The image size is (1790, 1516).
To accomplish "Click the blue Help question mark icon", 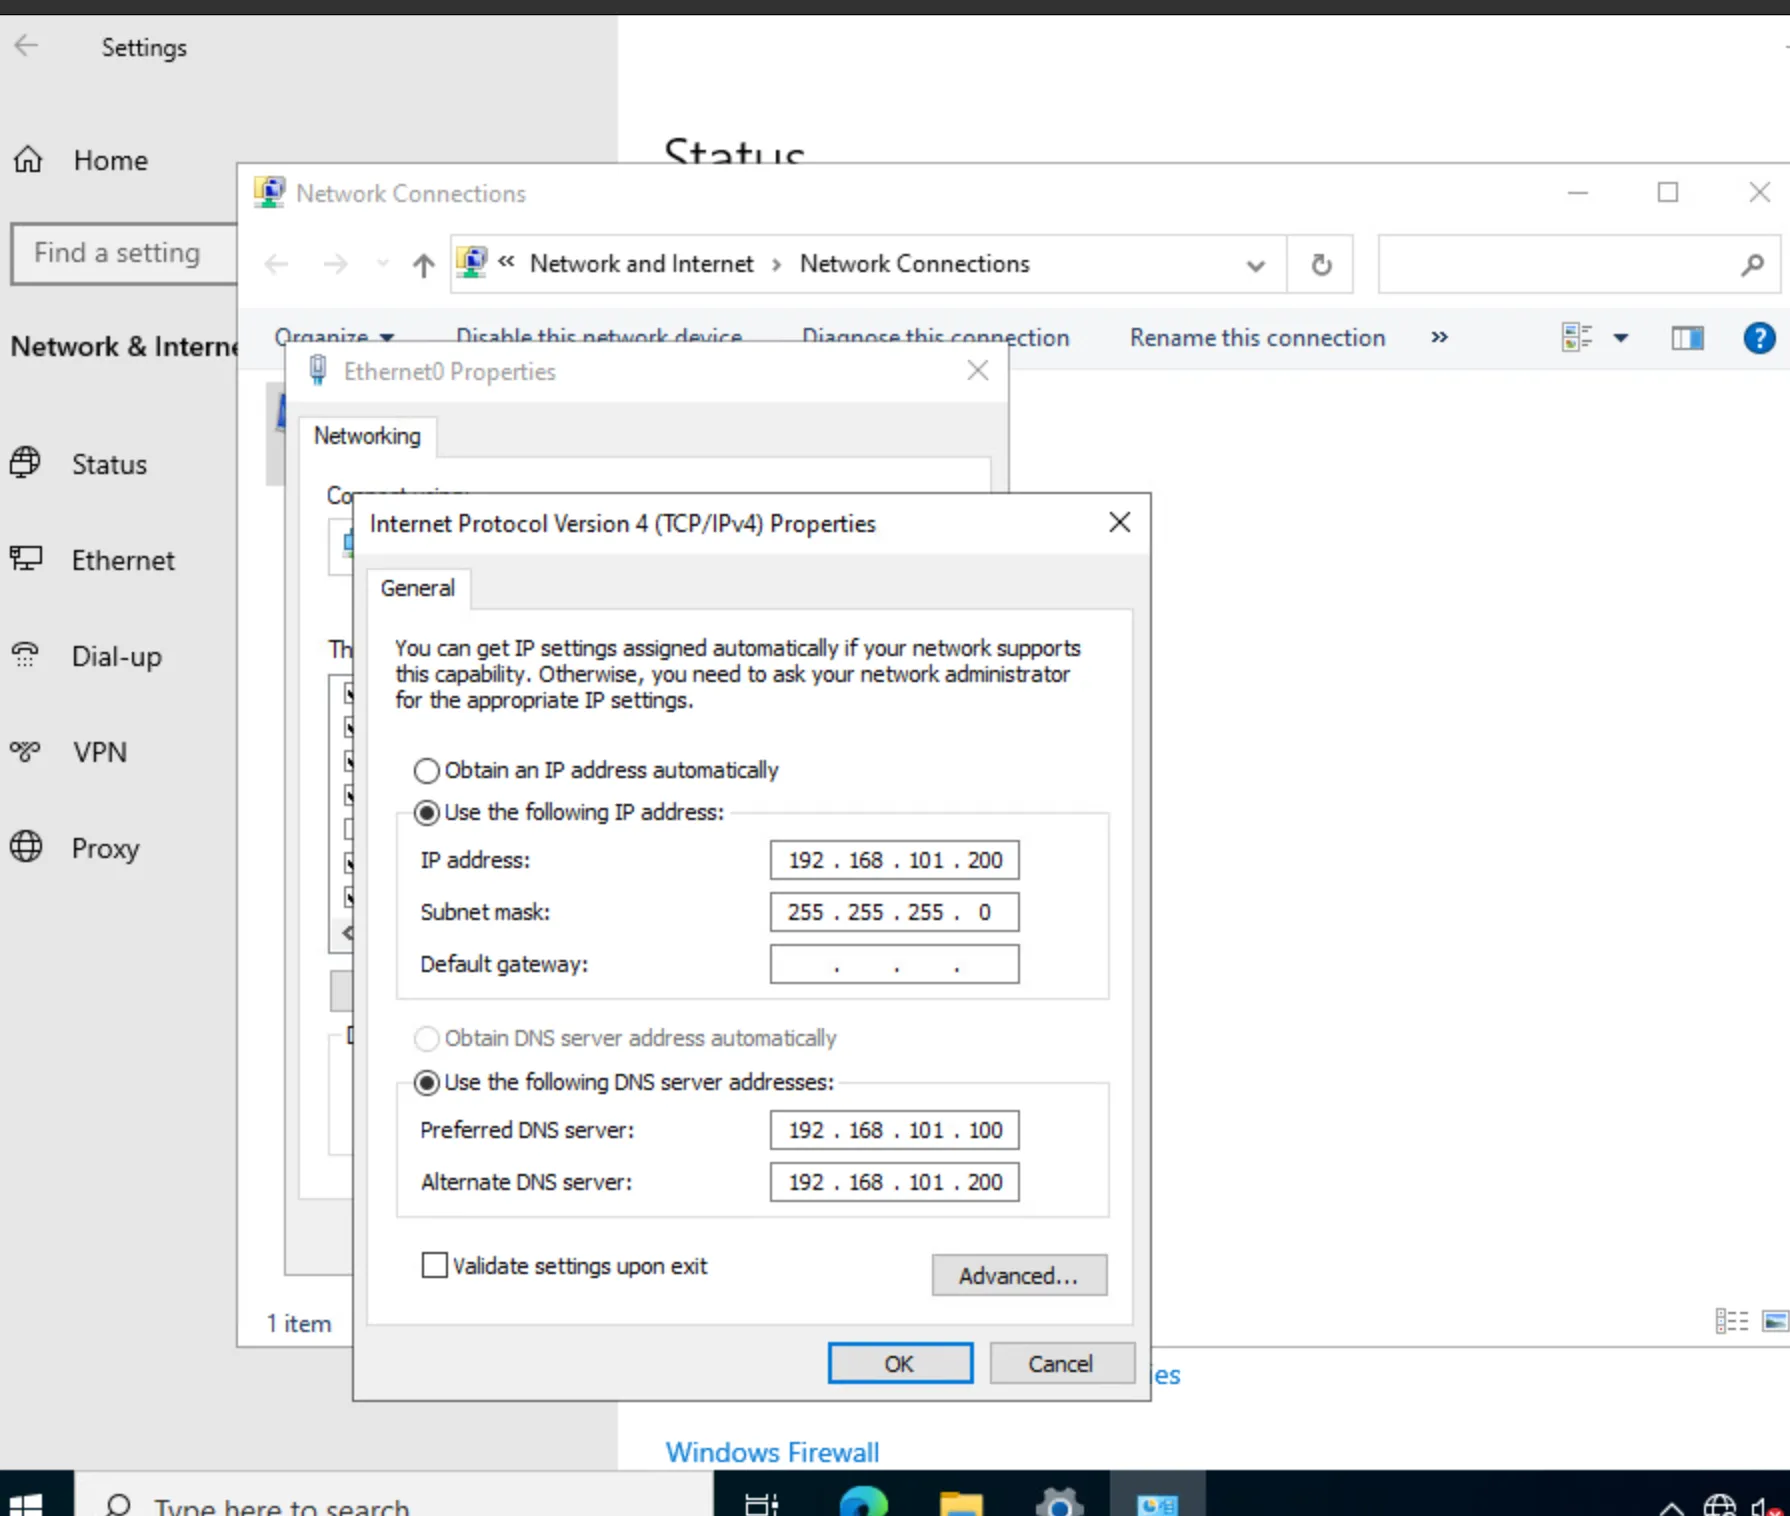I will [1758, 338].
